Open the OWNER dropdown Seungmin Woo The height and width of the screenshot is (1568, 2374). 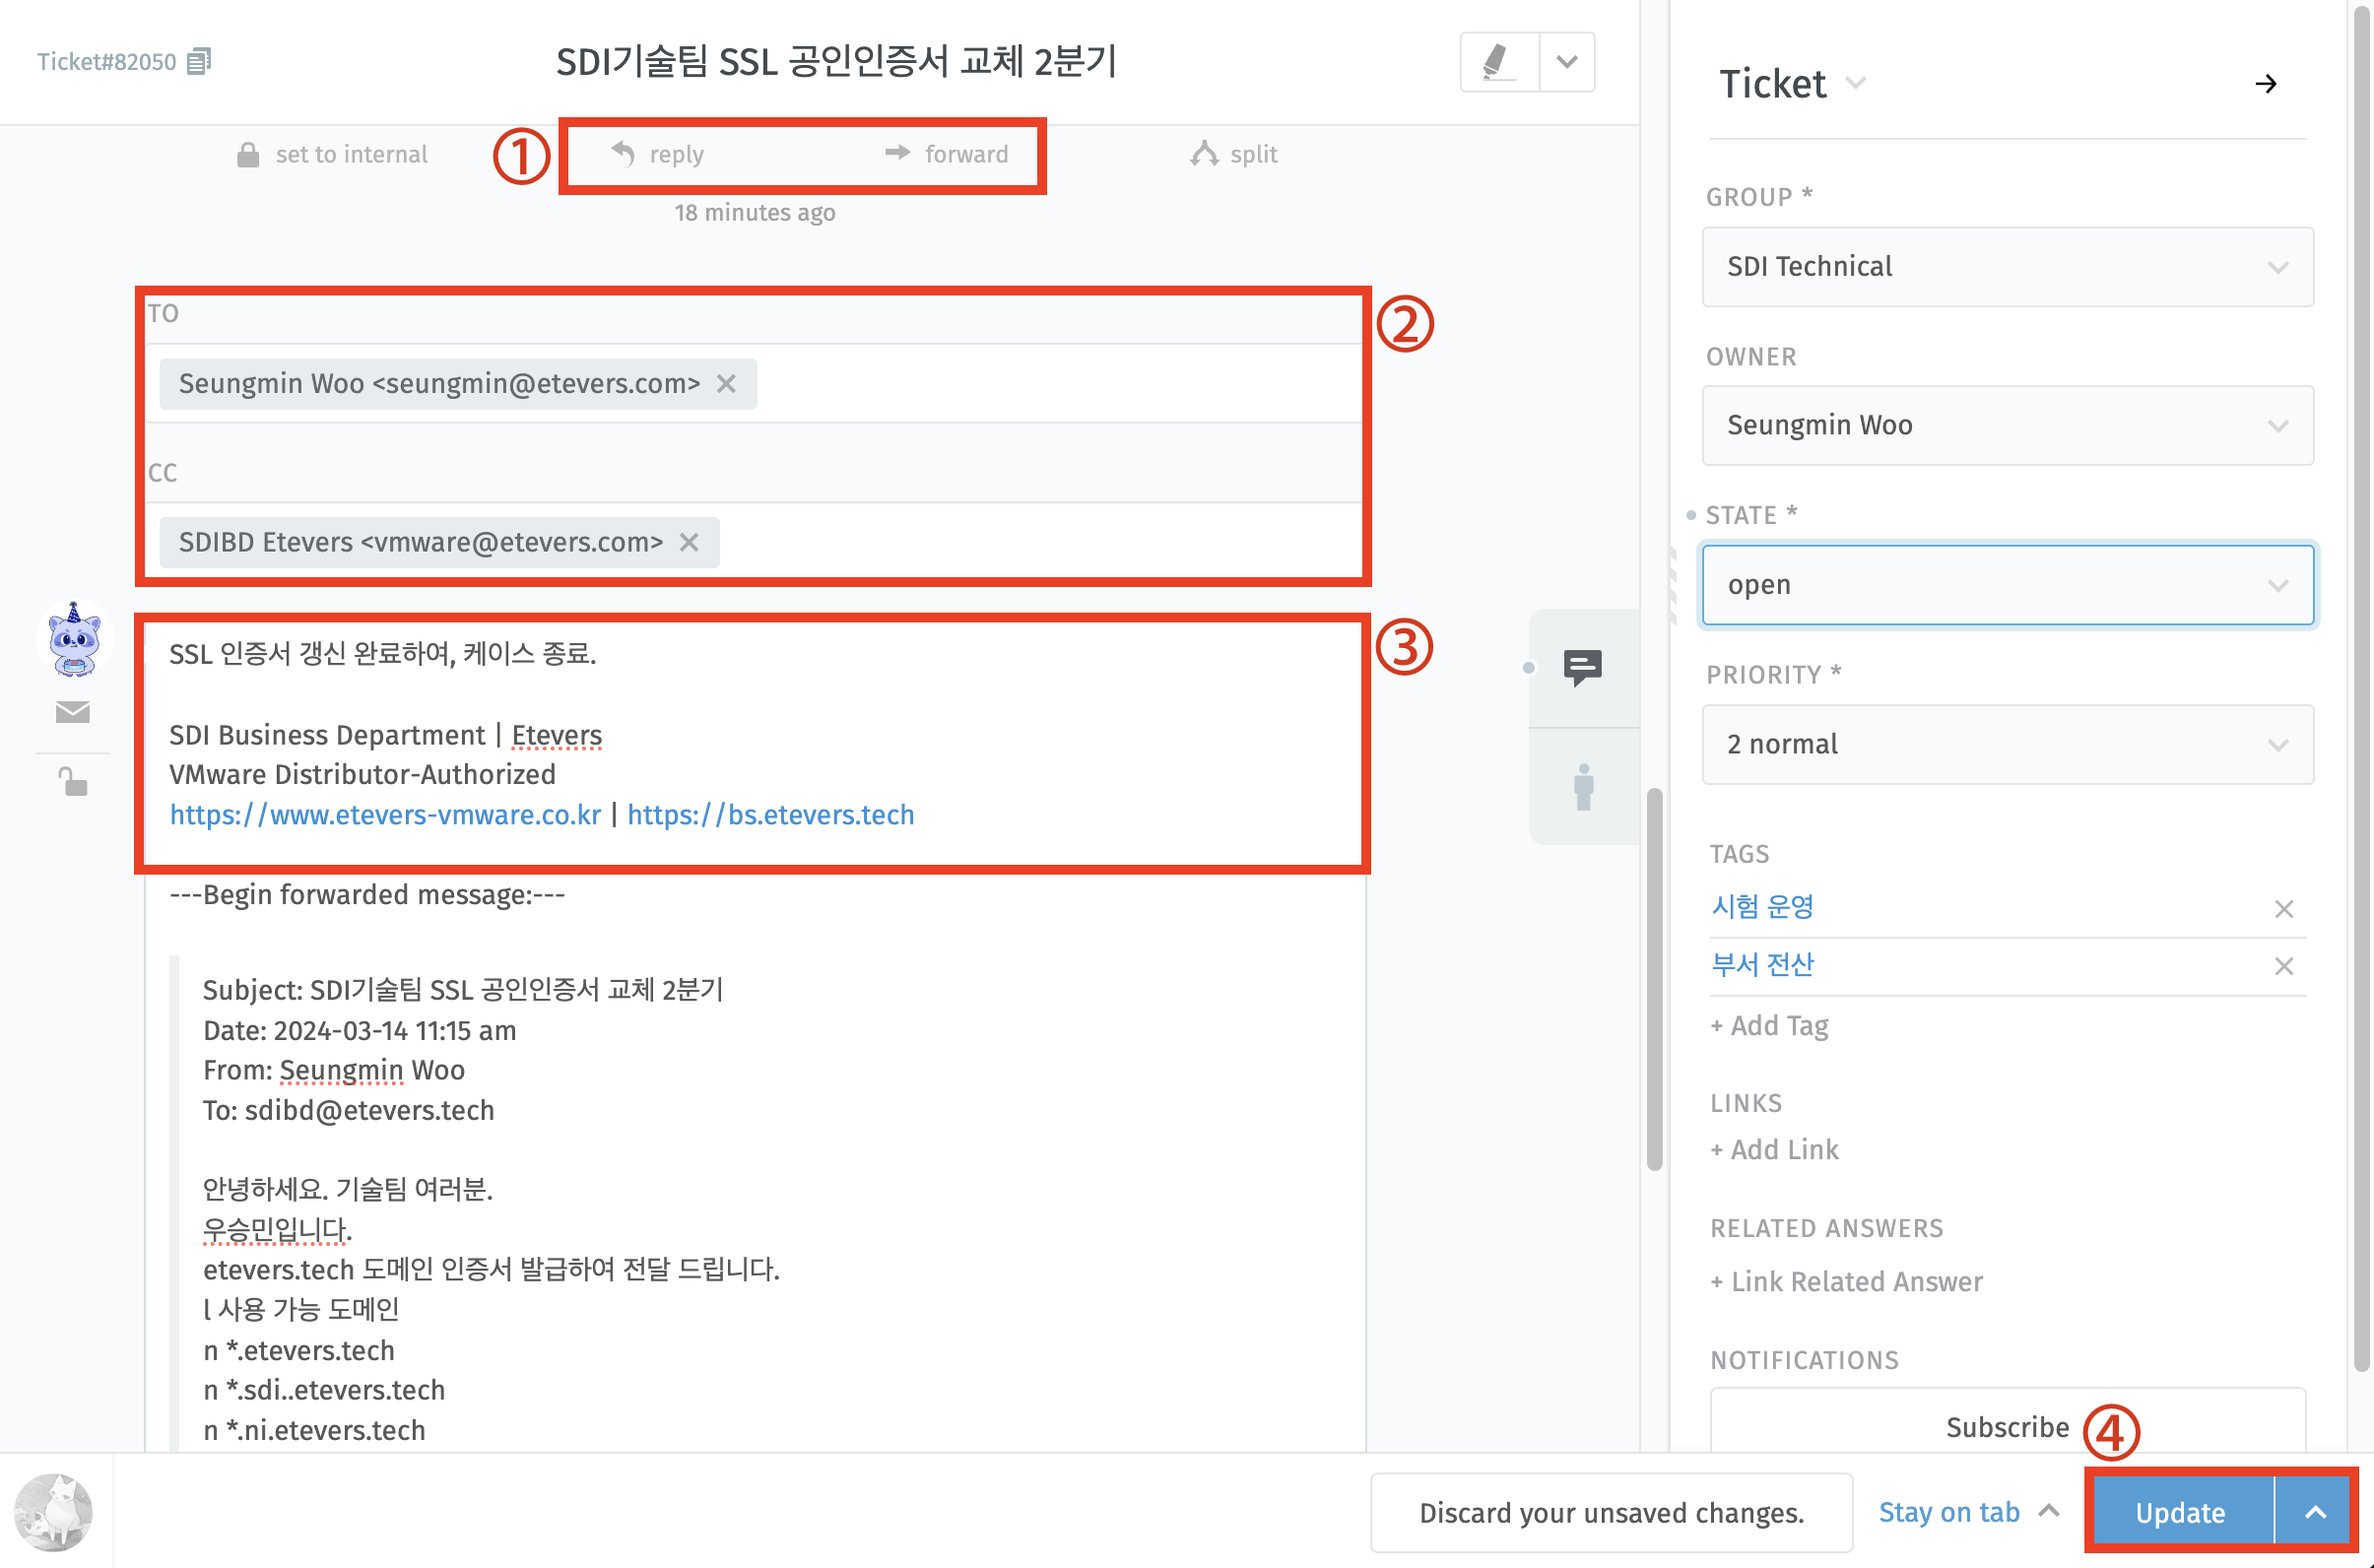pyautogui.click(x=2007, y=425)
